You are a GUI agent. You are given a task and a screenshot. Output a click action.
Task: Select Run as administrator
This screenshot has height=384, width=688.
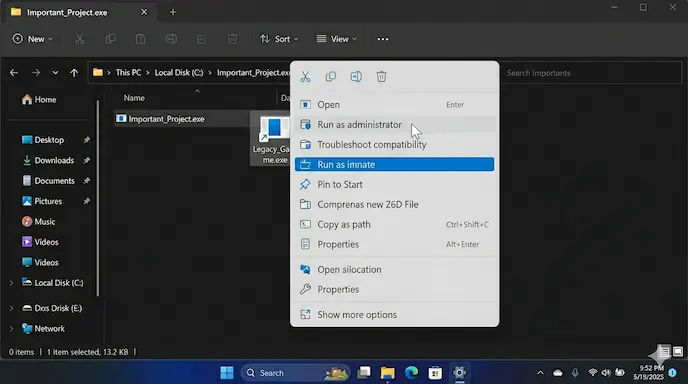[x=394, y=125]
